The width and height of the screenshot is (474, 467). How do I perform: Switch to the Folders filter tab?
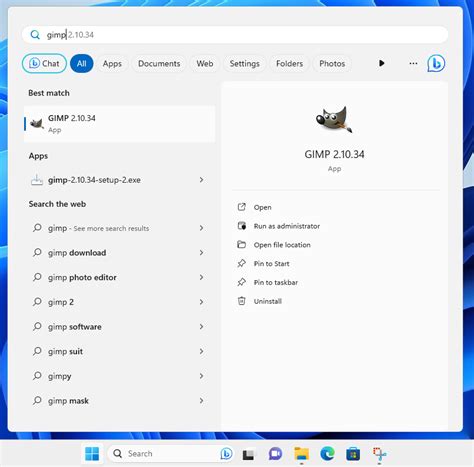pyautogui.click(x=289, y=63)
